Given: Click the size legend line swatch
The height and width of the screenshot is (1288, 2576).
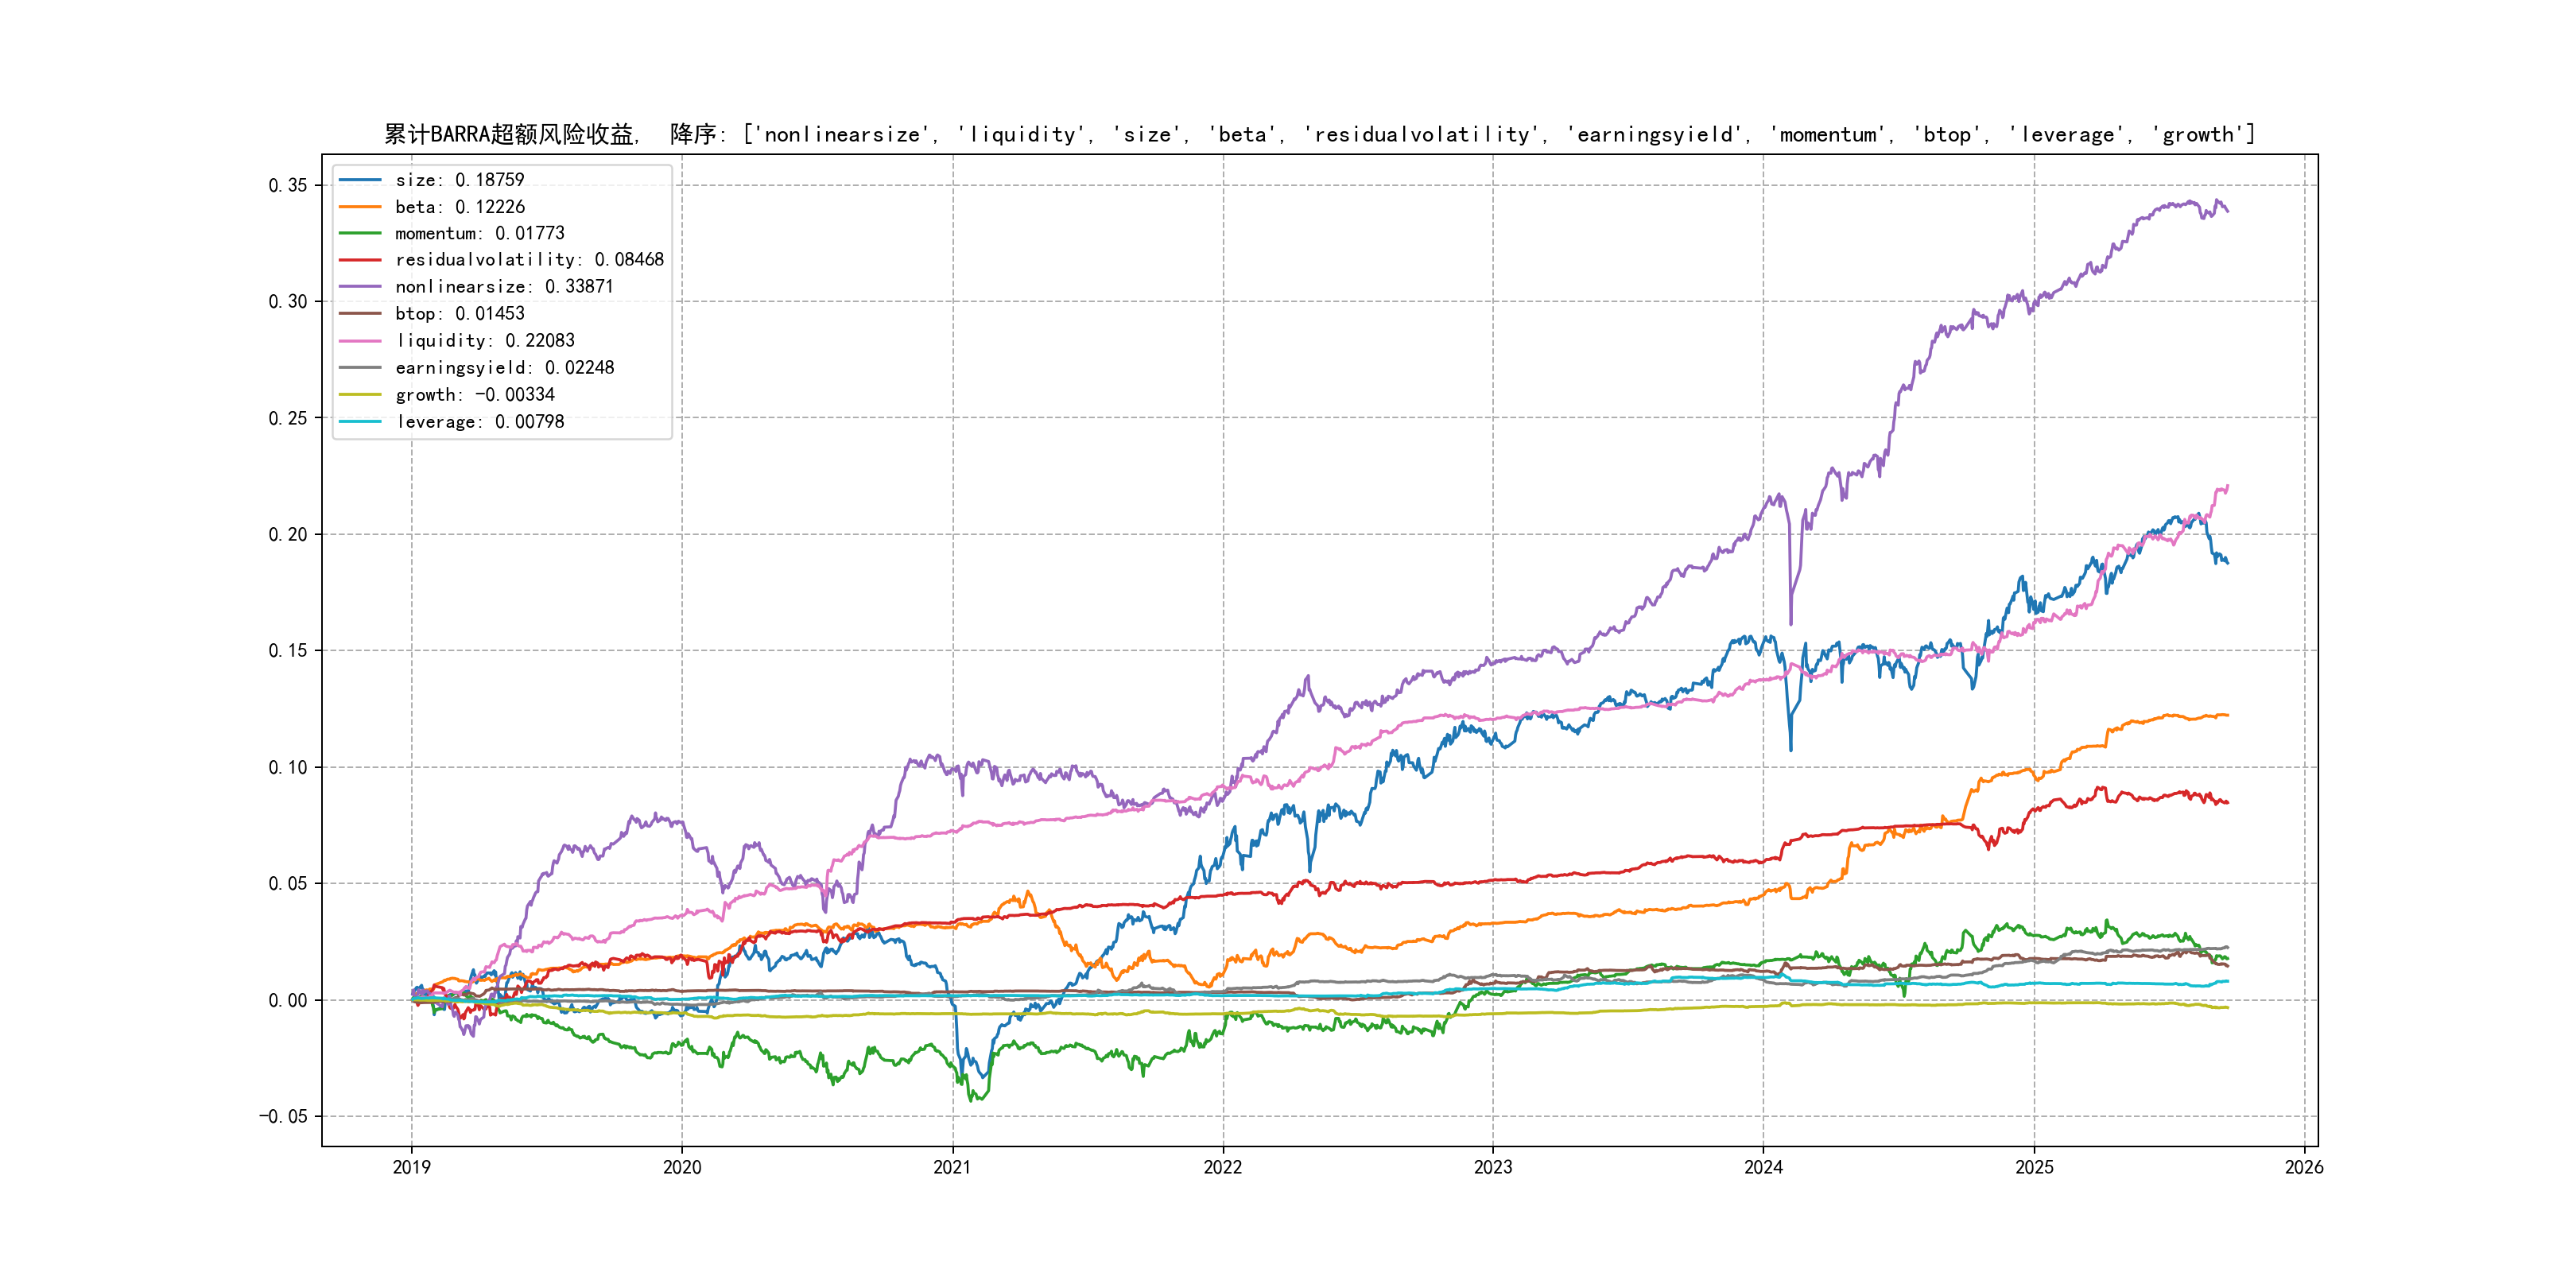Looking at the screenshot, I should pyautogui.click(x=360, y=180).
